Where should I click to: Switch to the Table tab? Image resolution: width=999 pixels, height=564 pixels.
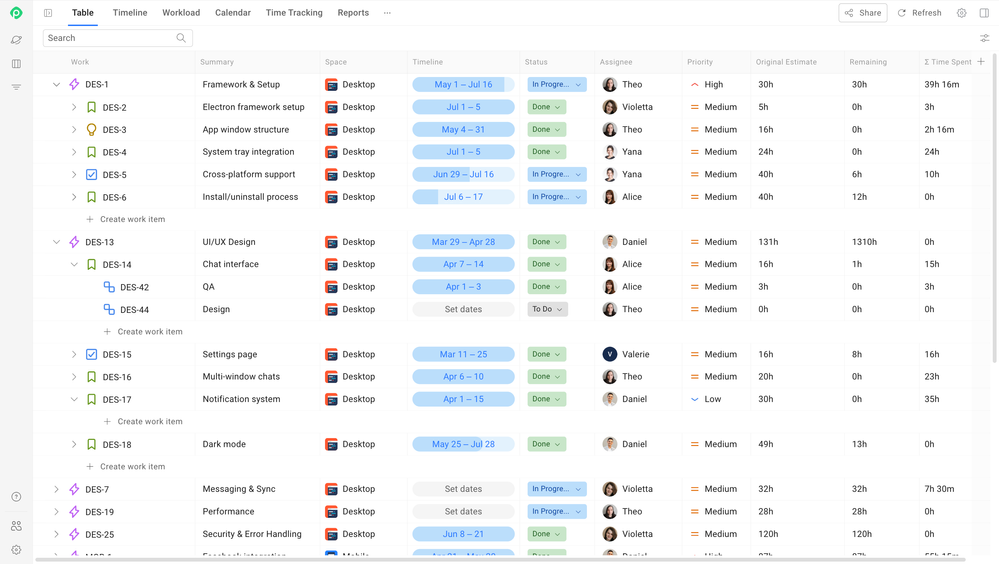(x=83, y=13)
